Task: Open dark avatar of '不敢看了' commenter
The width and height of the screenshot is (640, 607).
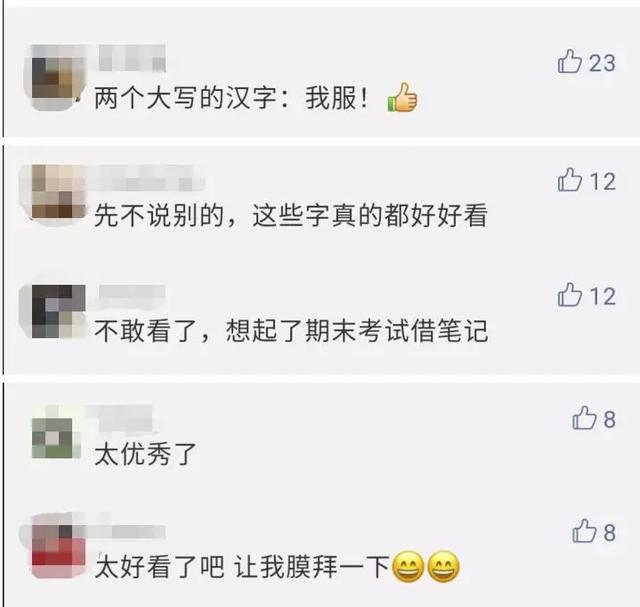Action: (x=58, y=311)
